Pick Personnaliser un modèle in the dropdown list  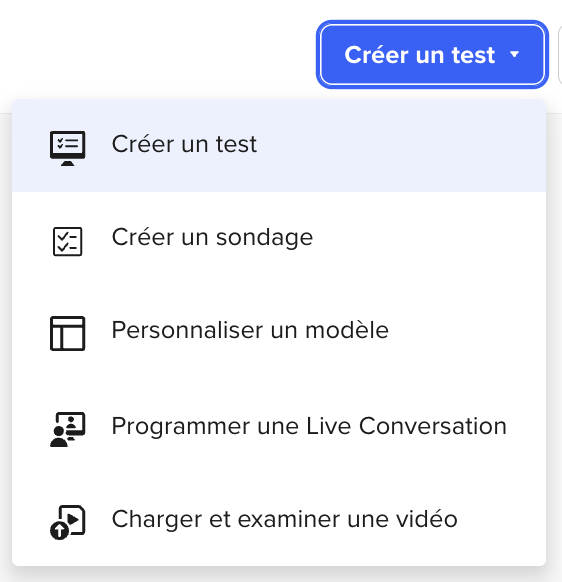[279, 331]
